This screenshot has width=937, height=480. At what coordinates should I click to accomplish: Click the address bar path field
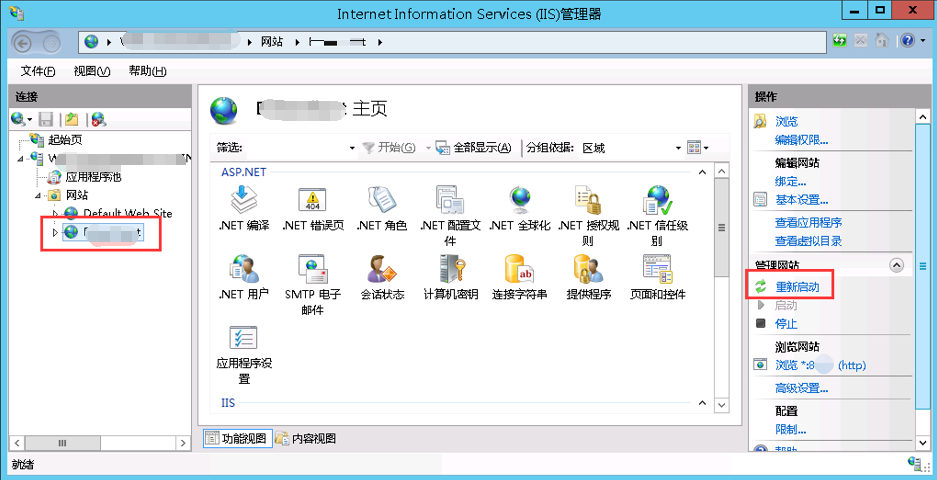[453, 42]
